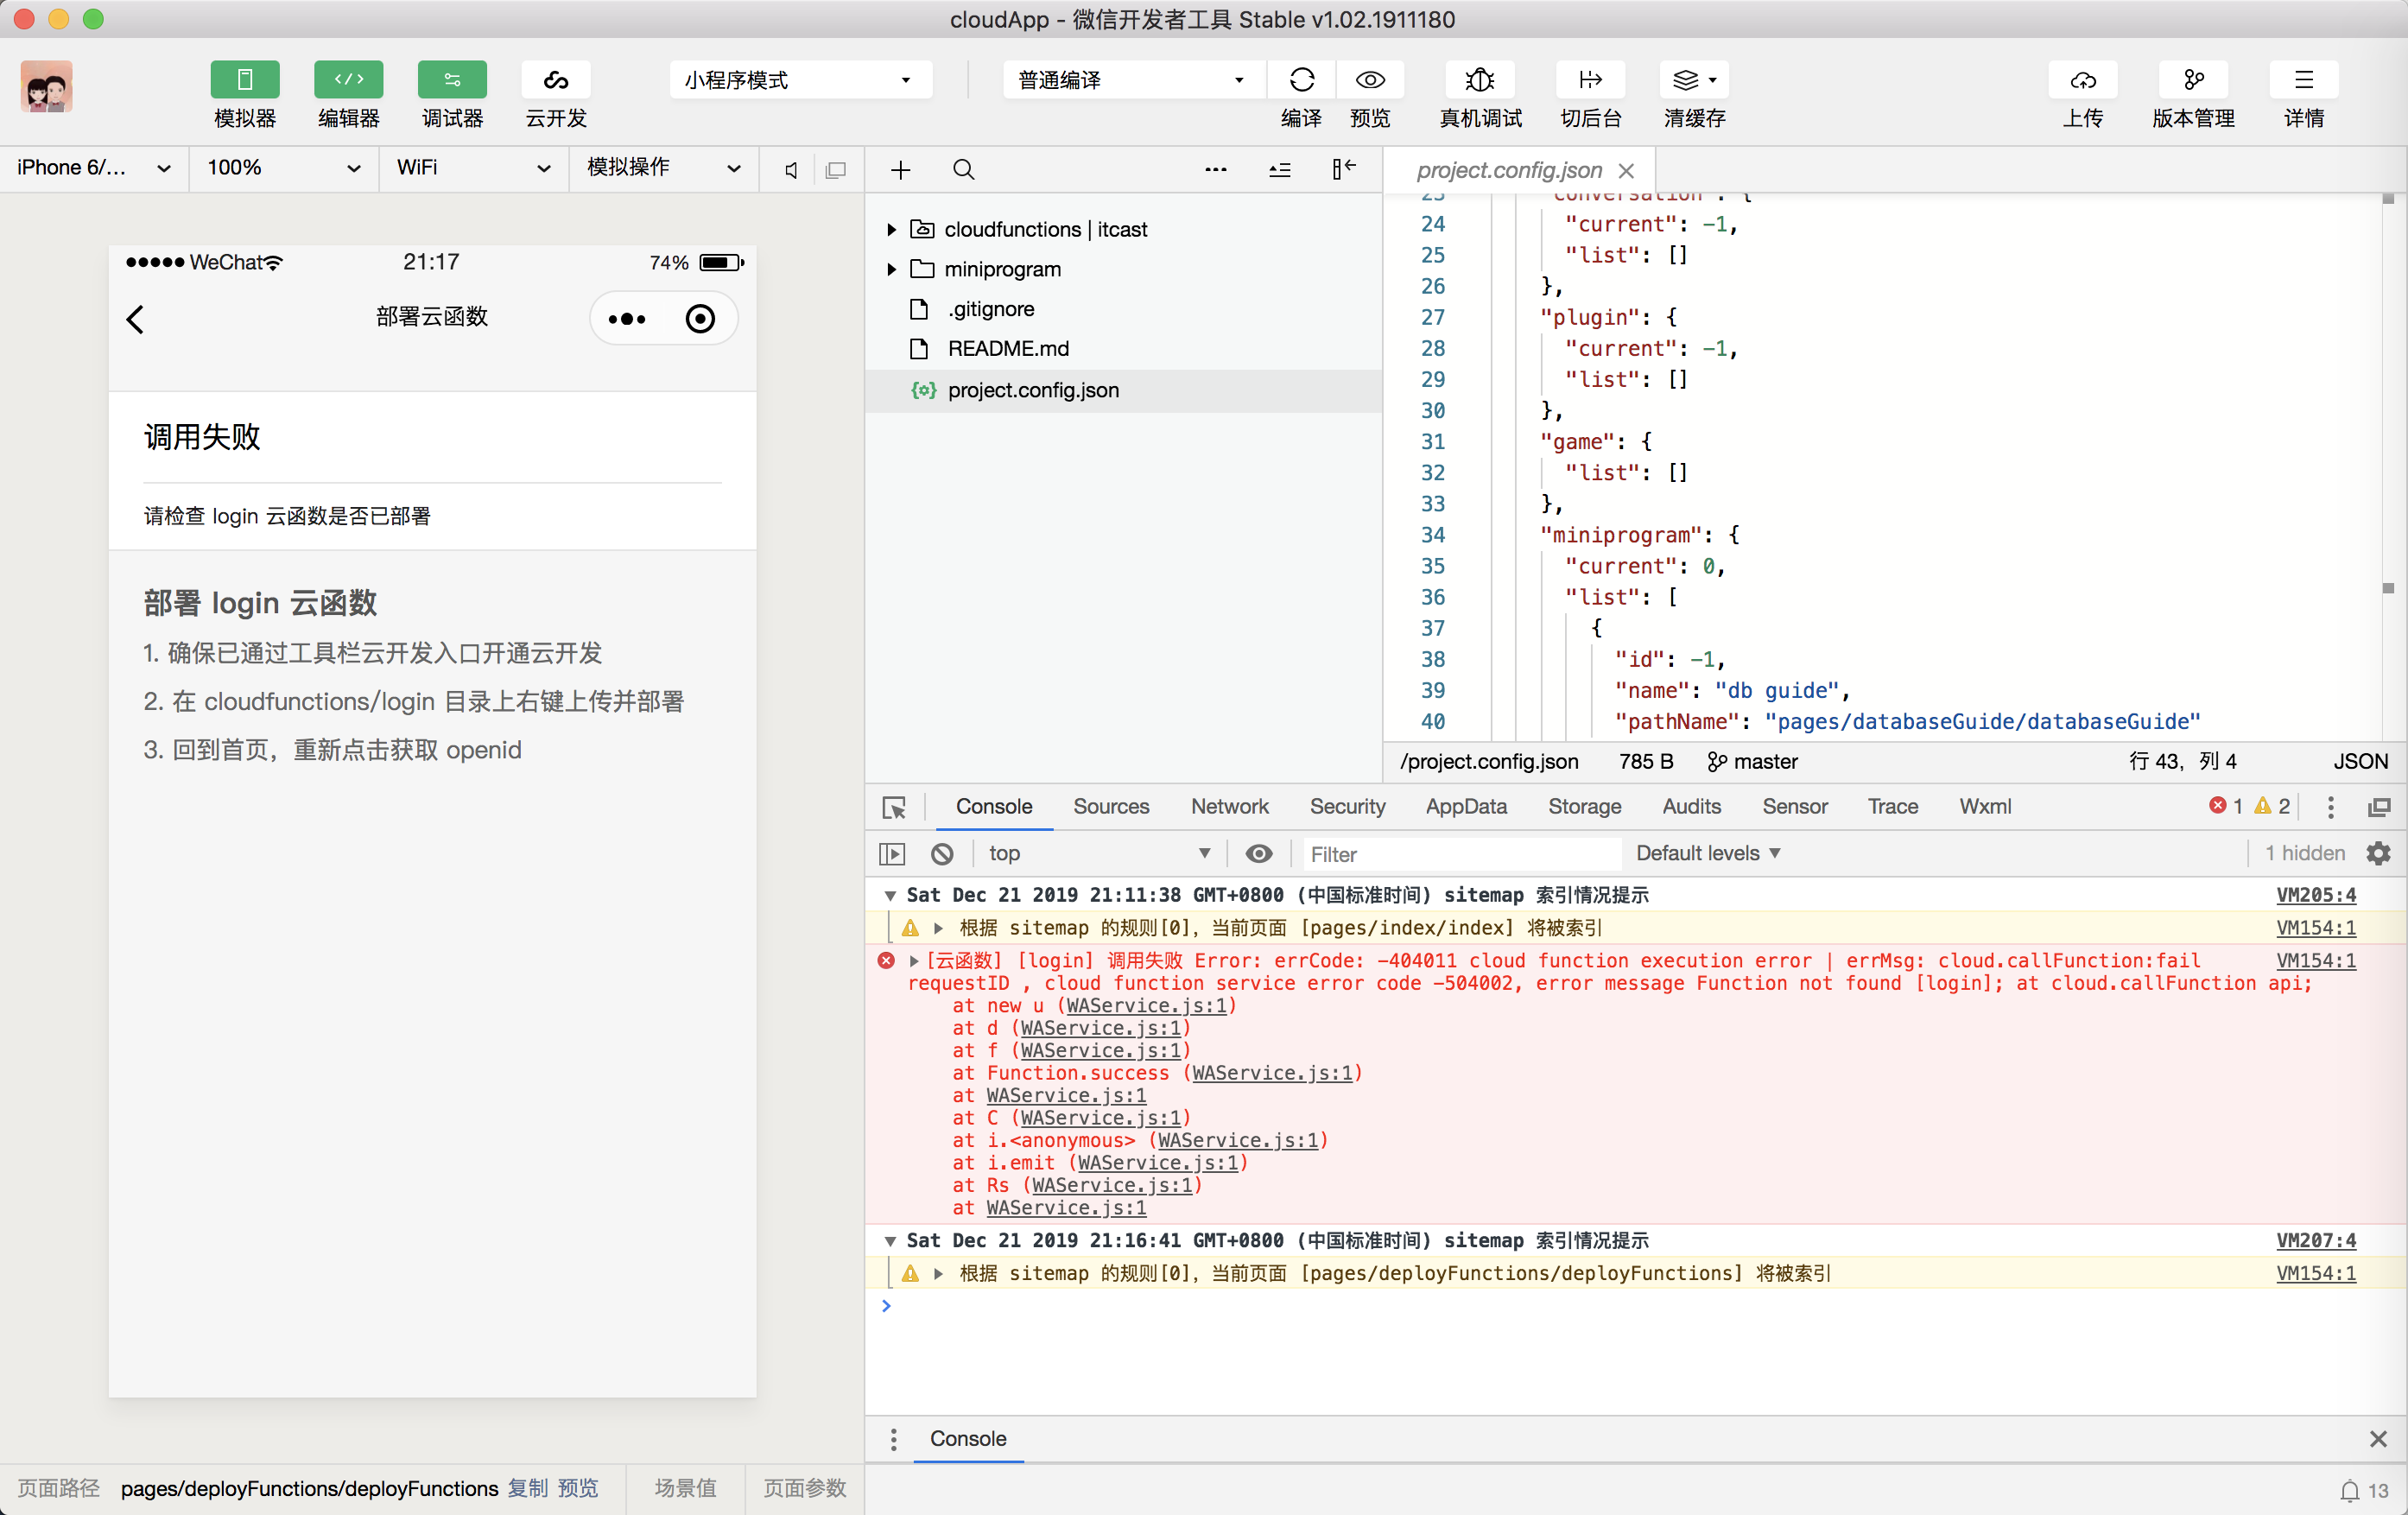Screen dimensions: 2408x1515
Task: Switch to the Security tab
Action: pos(1347,807)
